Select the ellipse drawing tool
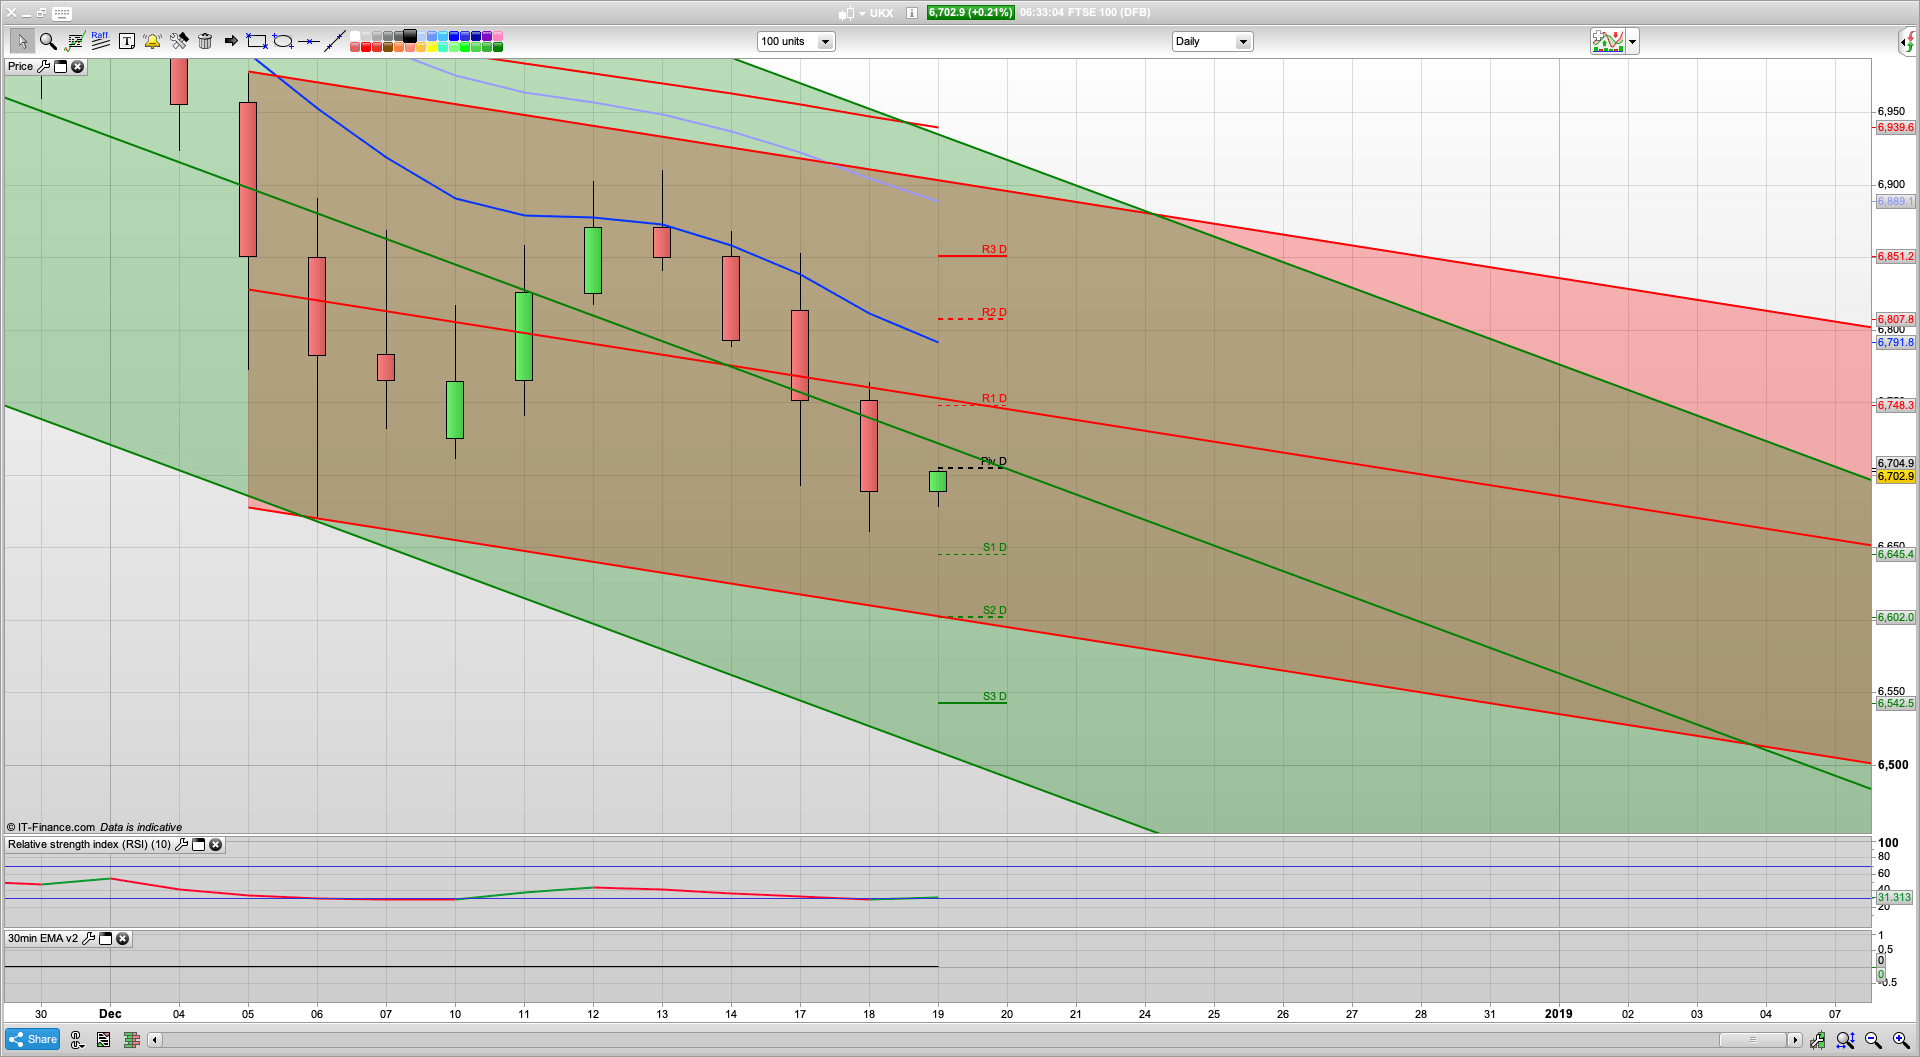This screenshot has width=1920, height=1057. click(x=283, y=41)
